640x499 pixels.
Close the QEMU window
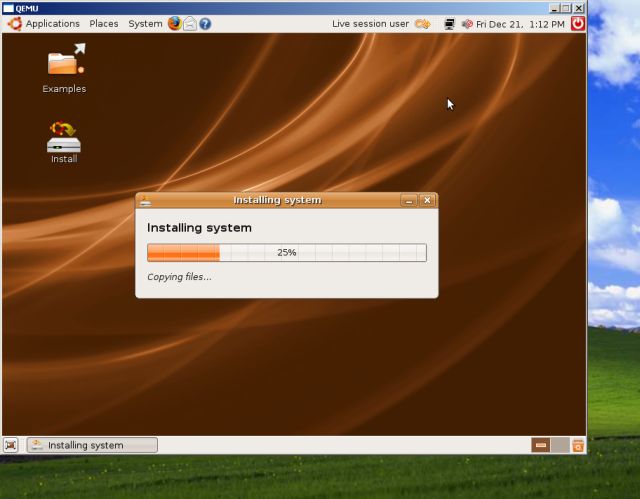(579, 8)
